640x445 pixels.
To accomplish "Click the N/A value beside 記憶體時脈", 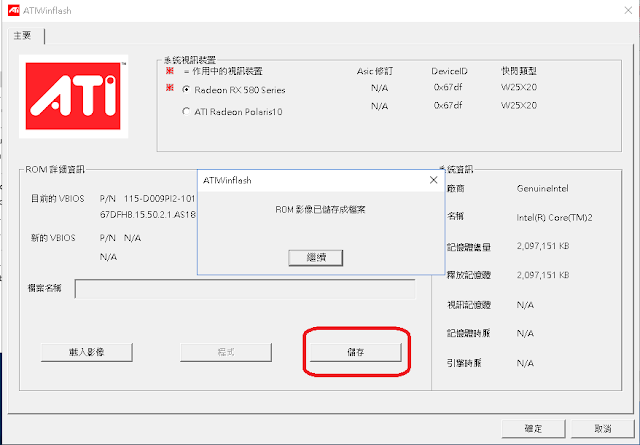I will coord(525,334).
